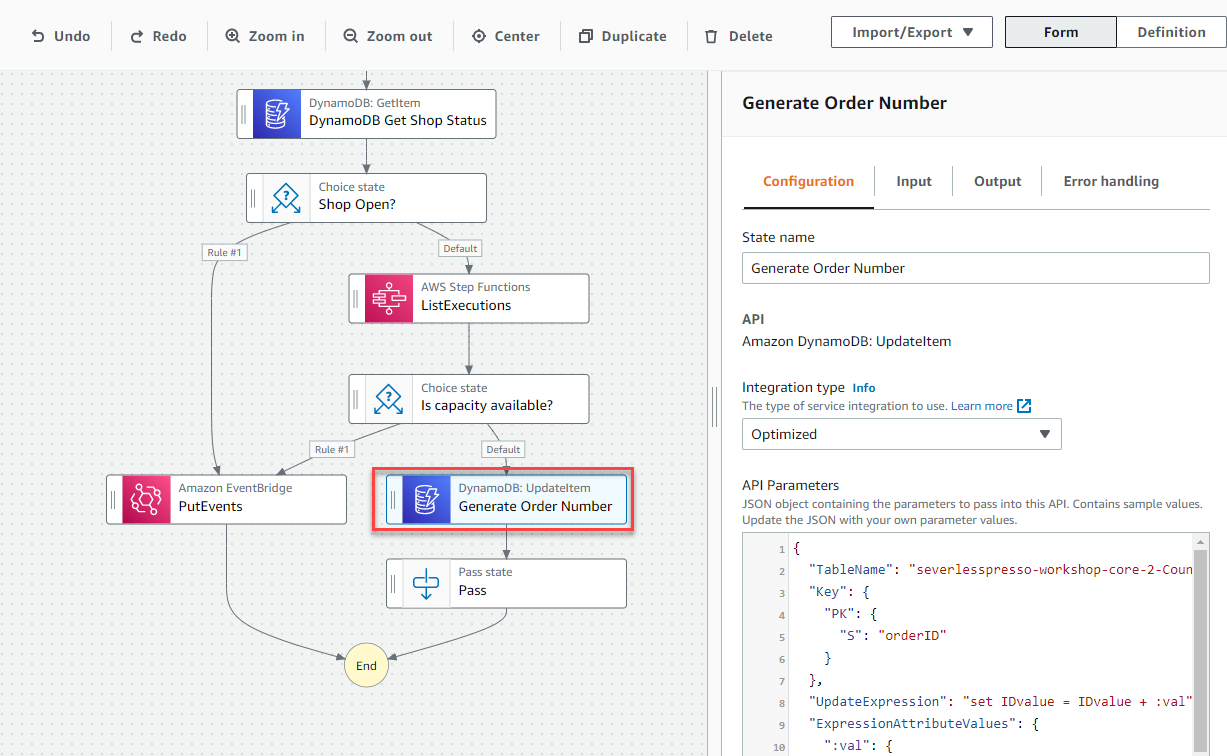This screenshot has width=1227, height=756.
Task: Click the Default label under Is capacity available?
Action: tap(503, 449)
